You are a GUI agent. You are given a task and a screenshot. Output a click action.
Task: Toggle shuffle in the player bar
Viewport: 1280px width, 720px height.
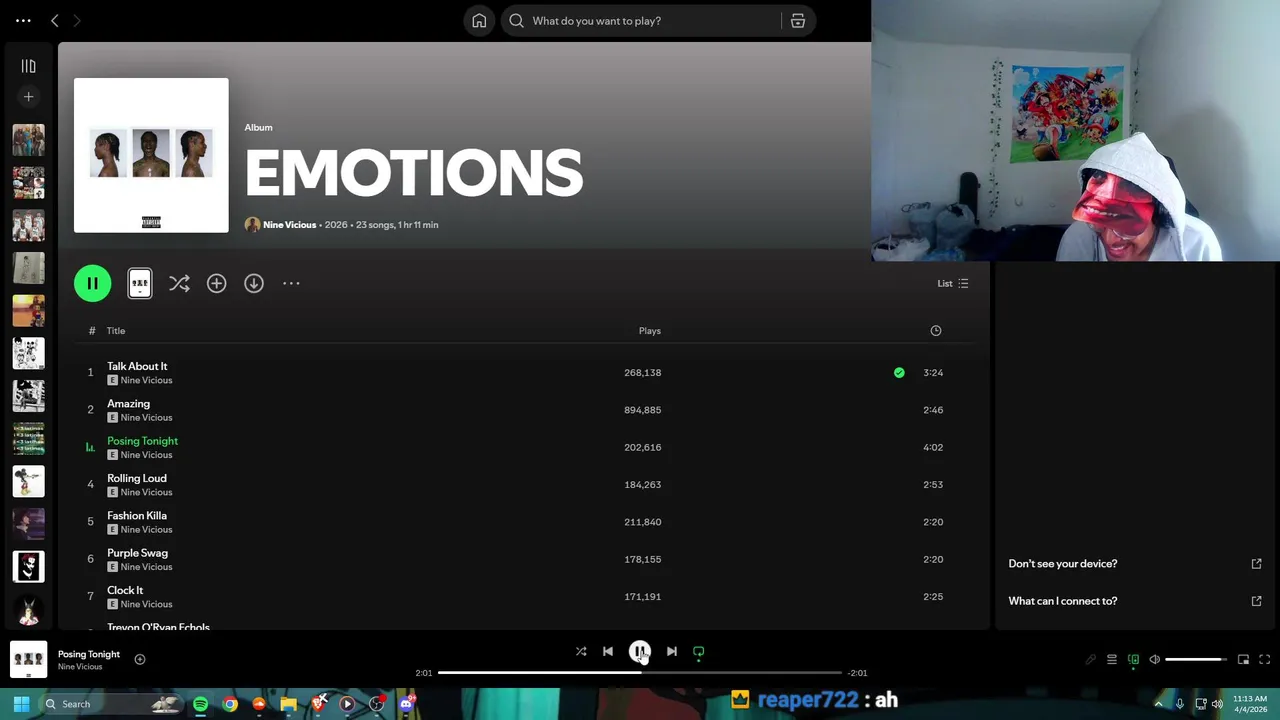pyautogui.click(x=581, y=652)
